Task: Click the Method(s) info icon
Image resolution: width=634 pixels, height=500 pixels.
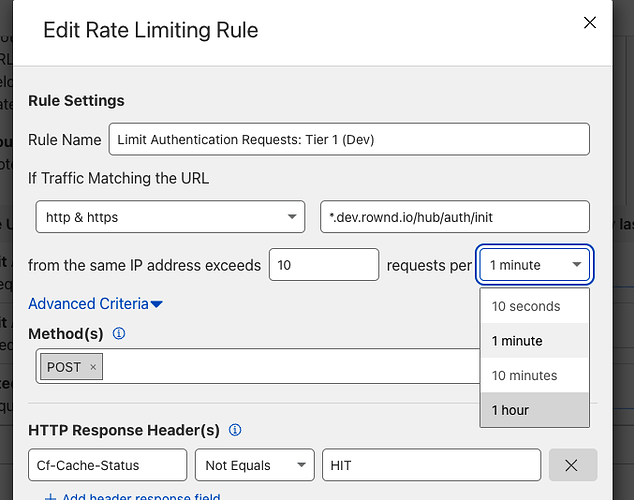Action: 119,333
